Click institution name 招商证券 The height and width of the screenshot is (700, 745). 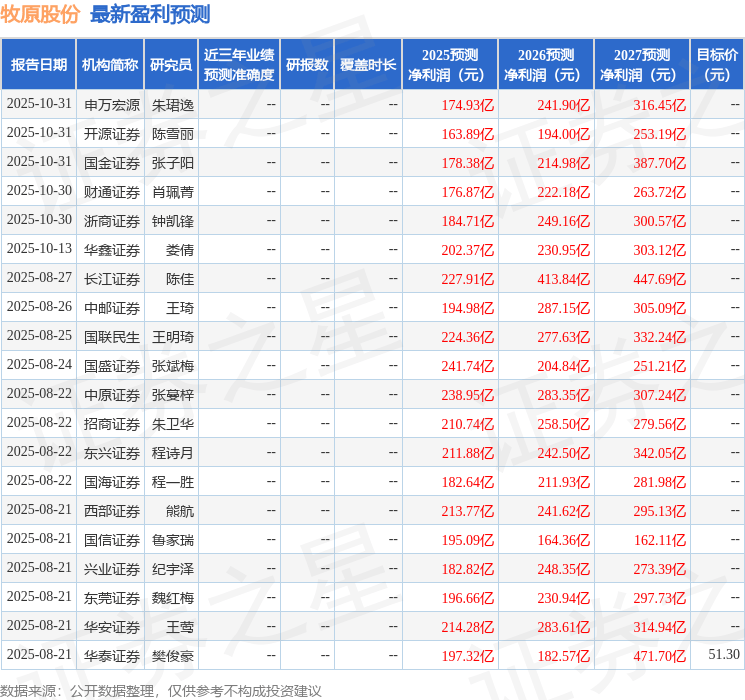pos(112,424)
